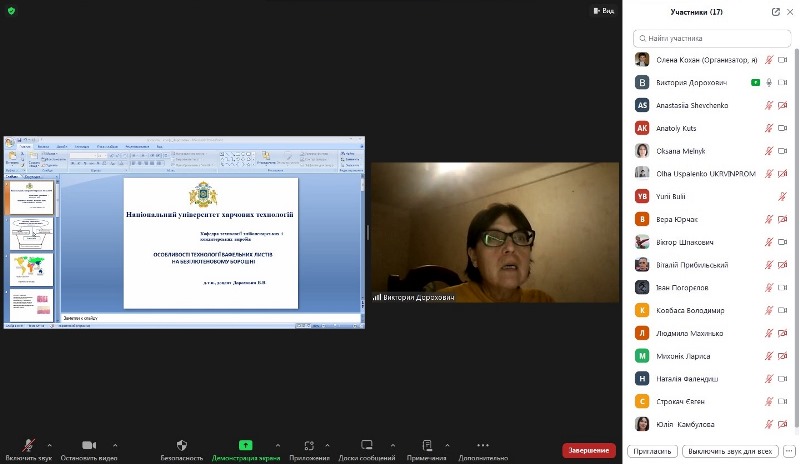Image resolution: width=800 pixels, height=464 pixels.
Task: Click Выключить звук для всех button
Action: [730, 451]
